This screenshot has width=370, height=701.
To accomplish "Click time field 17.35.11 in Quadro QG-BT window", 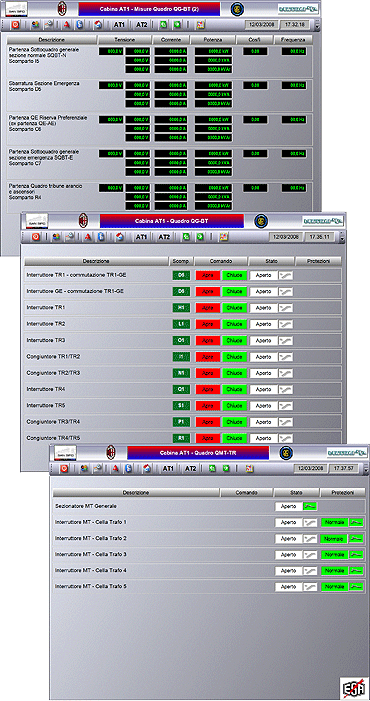I will 319,237.
